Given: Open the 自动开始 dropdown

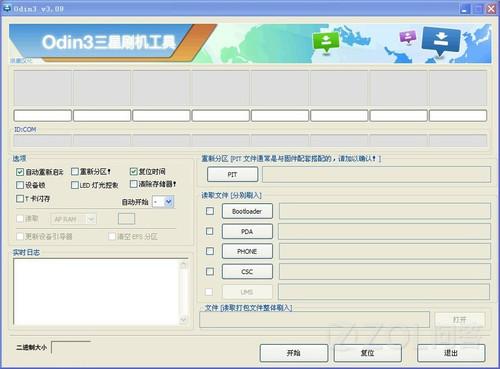Looking at the screenshot, I should [x=163, y=202].
